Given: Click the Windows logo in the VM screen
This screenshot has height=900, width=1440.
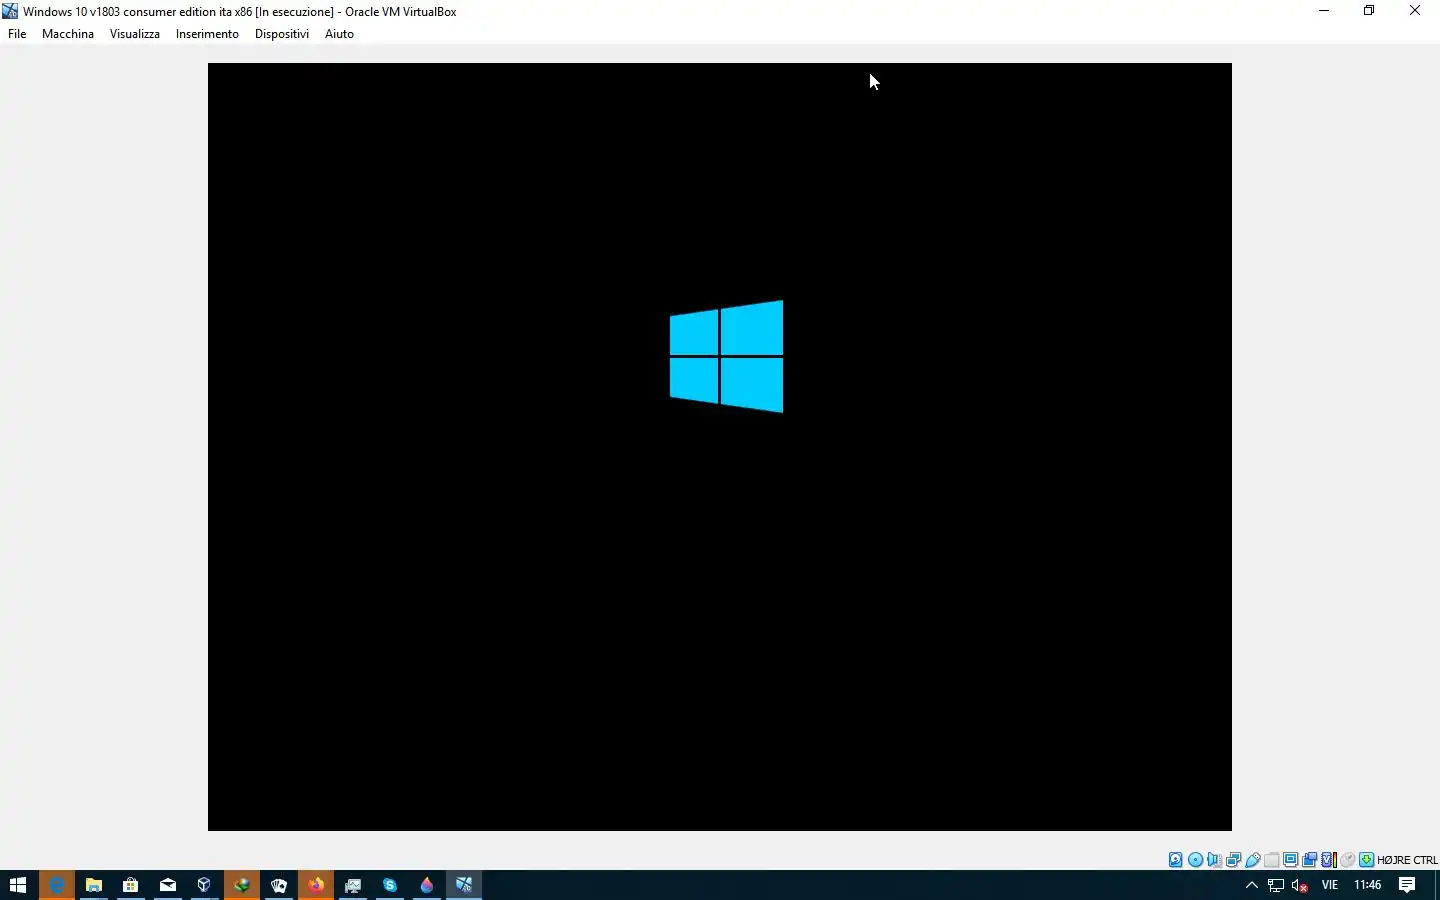Looking at the screenshot, I should 726,356.
